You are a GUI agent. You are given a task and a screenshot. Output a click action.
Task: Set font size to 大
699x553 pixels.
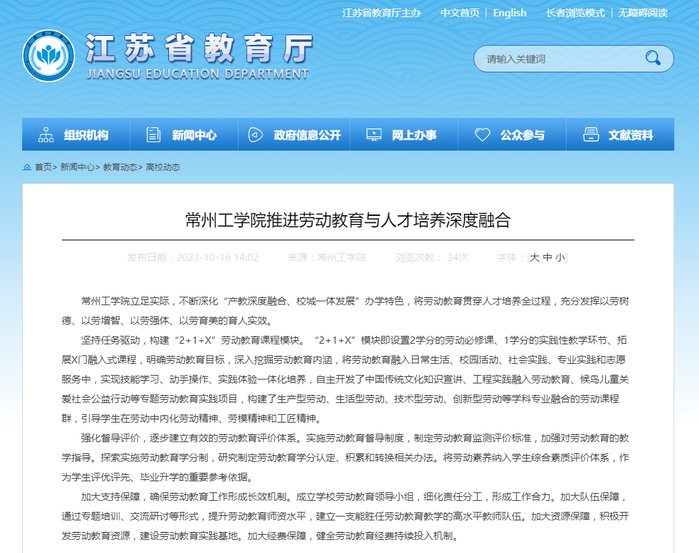coord(535,257)
